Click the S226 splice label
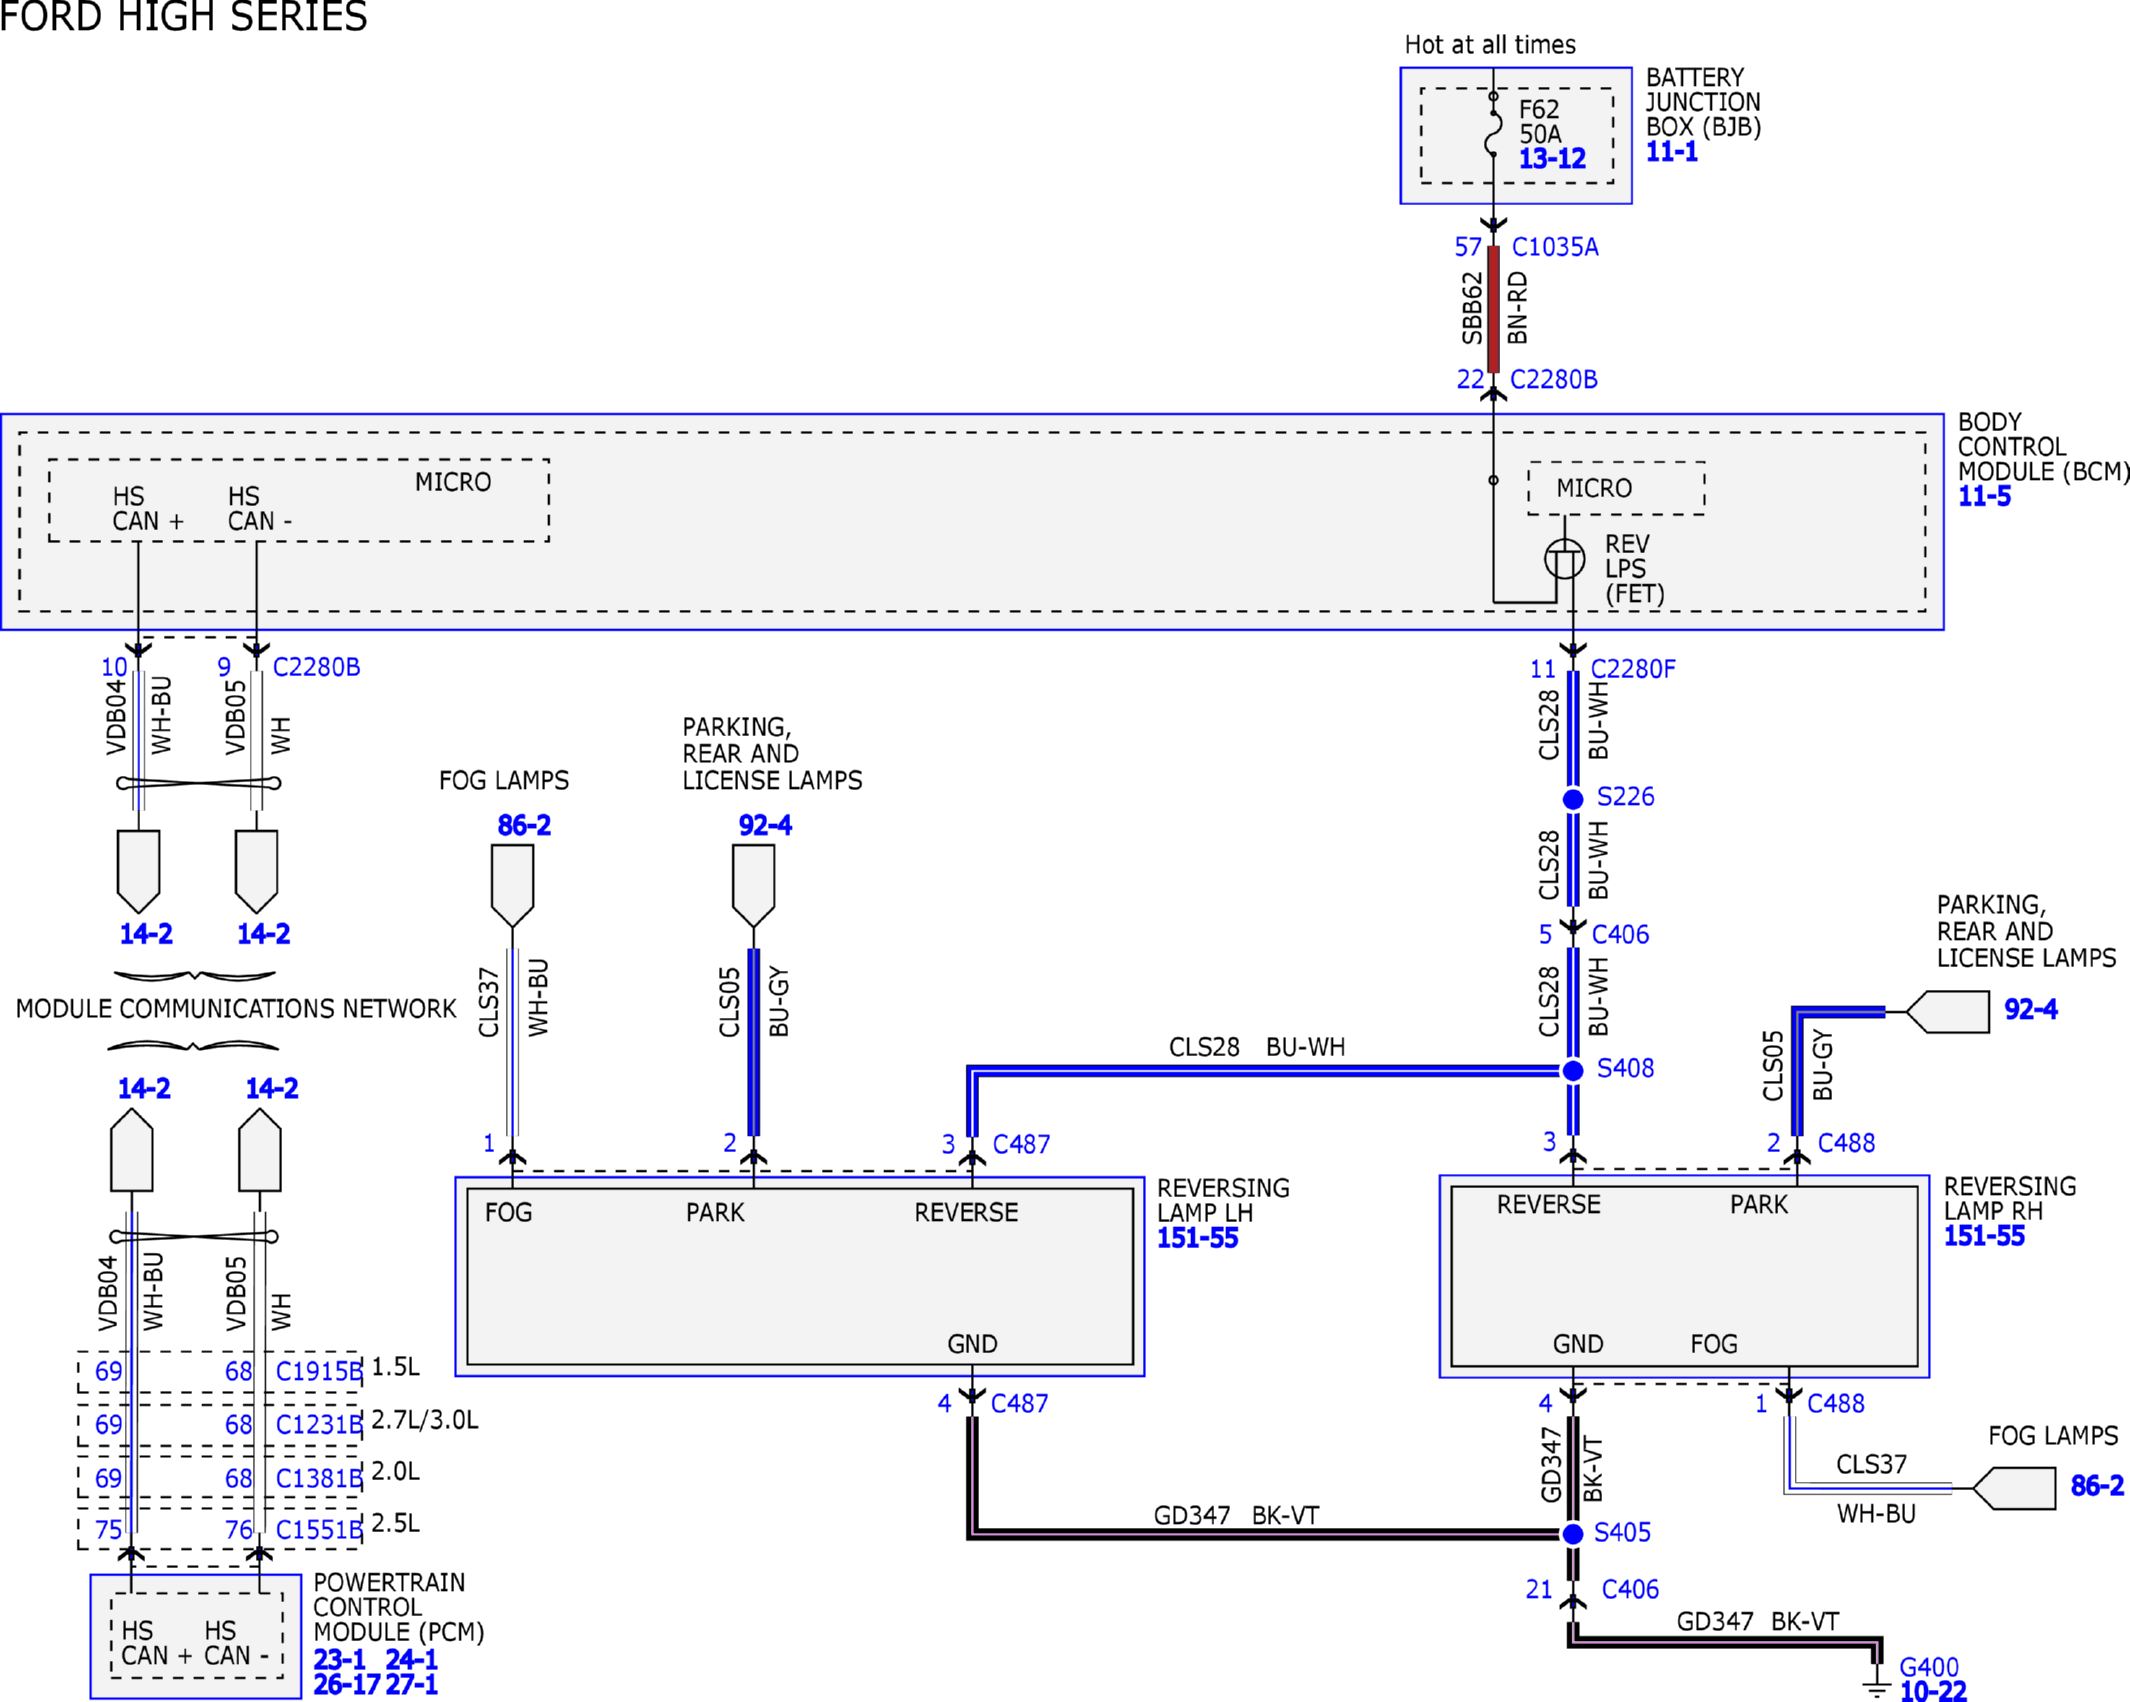 pyautogui.click(x=1625, y=797)
